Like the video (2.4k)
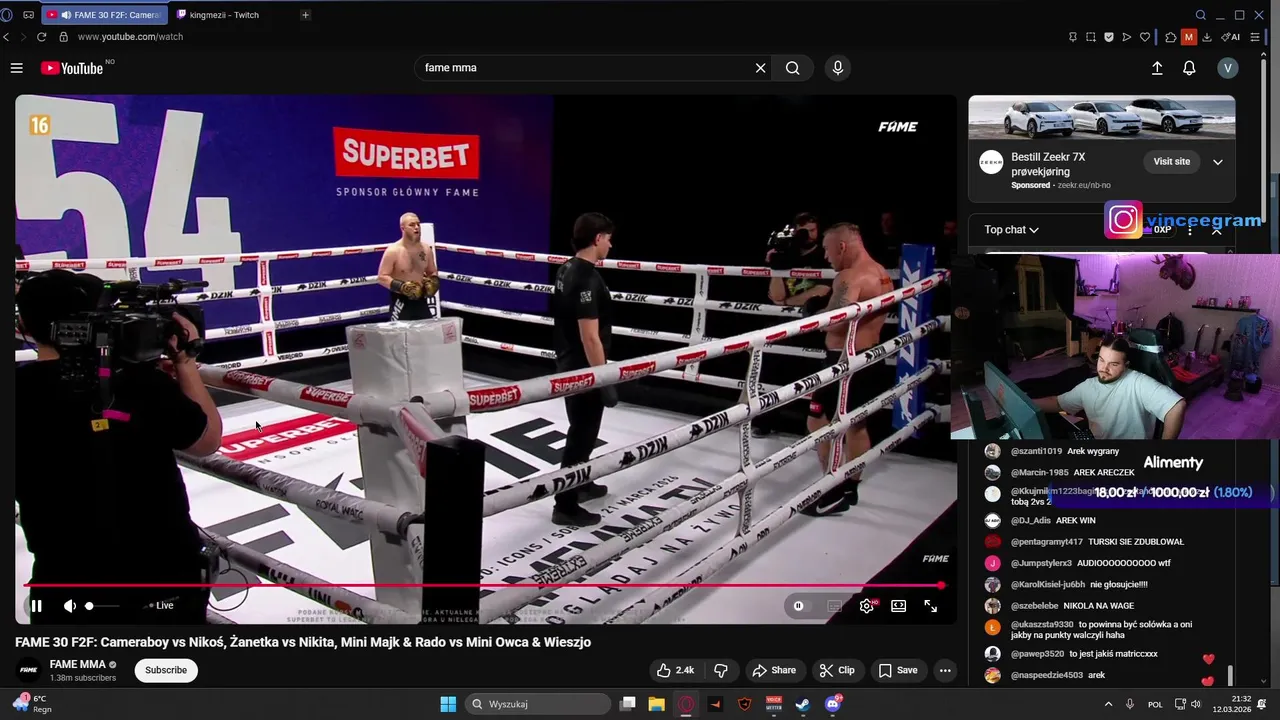This screenshot has width=1280, height=720. click(x=675, y=670)
